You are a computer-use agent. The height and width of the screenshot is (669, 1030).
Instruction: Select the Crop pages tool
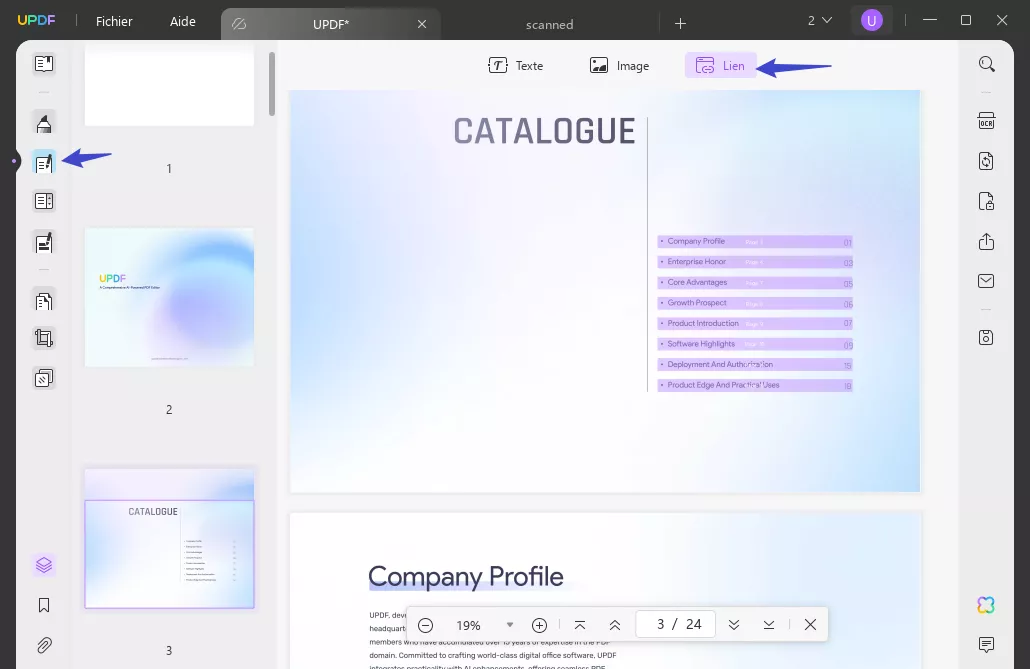coord(44,338)
